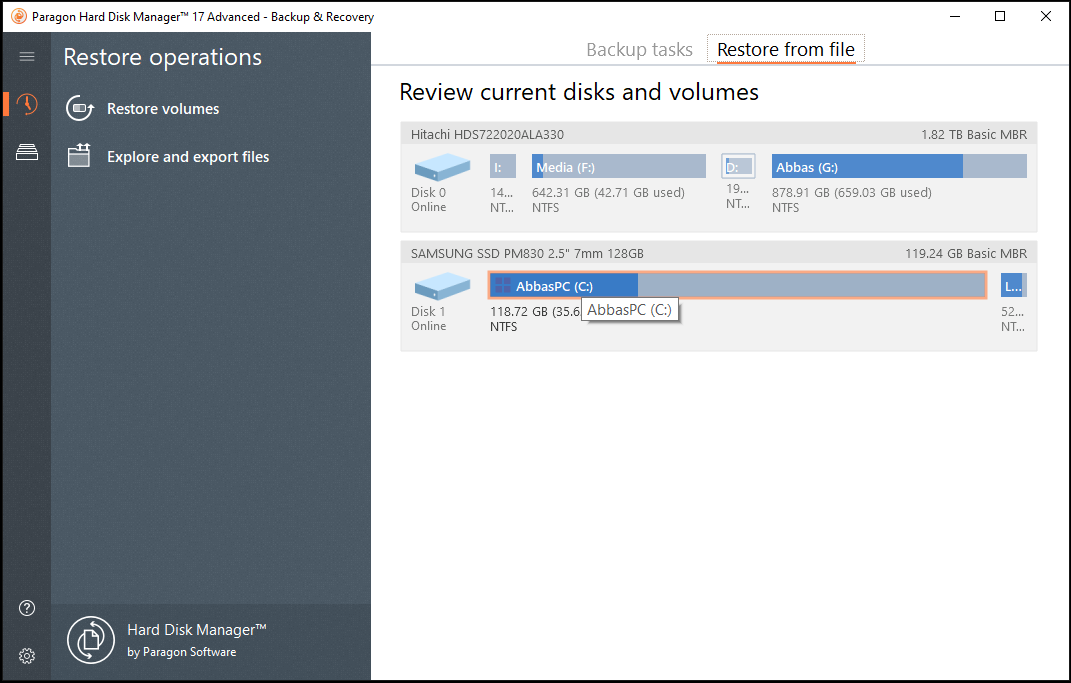Select the D: volume on Disk 0
The width and height of the screenshot is (1071, 683).
(738, 167)
